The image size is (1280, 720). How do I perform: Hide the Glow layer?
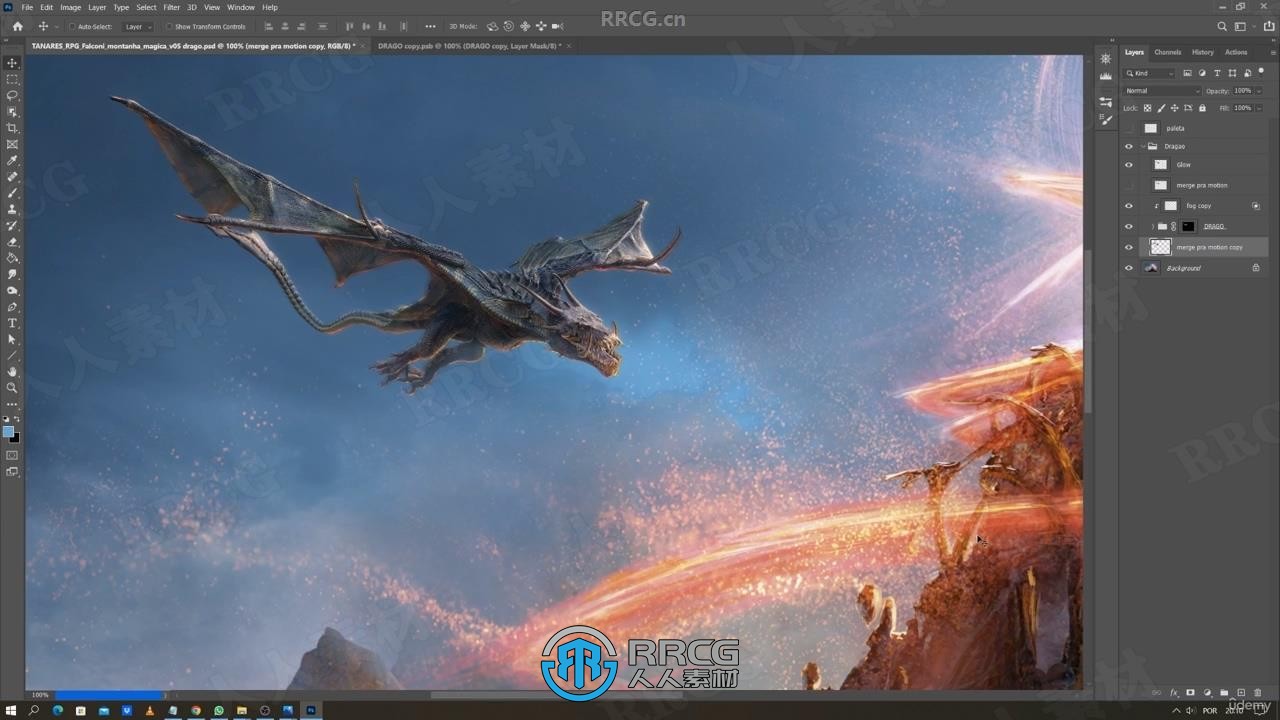coord(1129,165)
